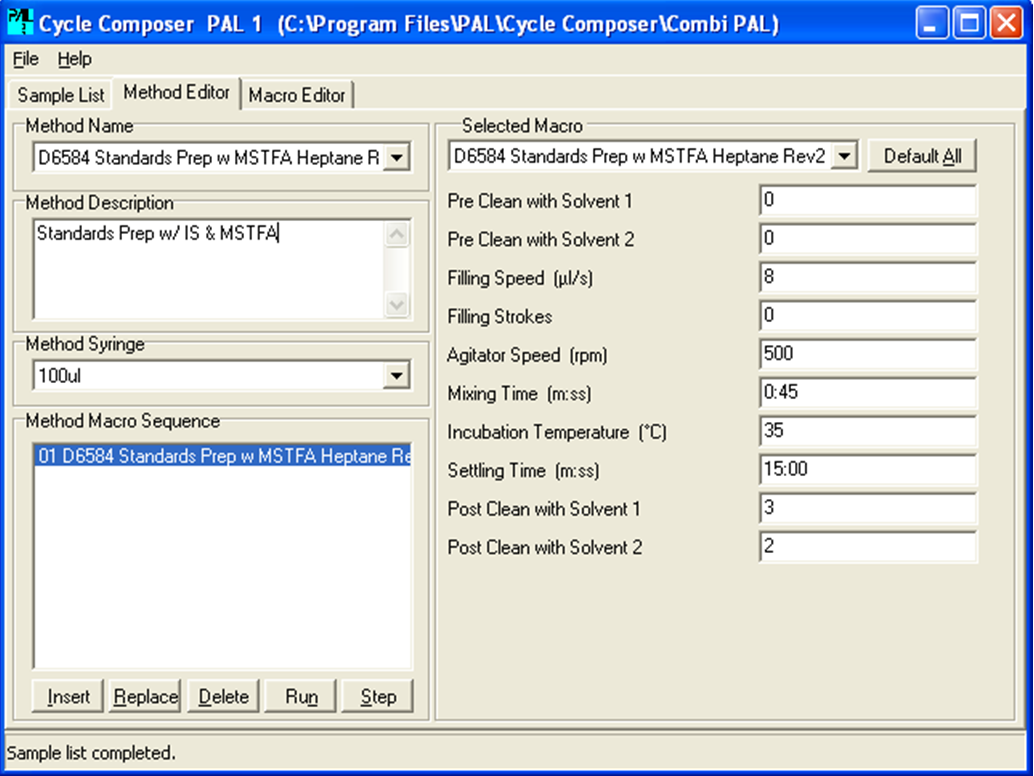Click the Replace button
Viewport: 1034px width, 776px height.
(x=145, y=696)
